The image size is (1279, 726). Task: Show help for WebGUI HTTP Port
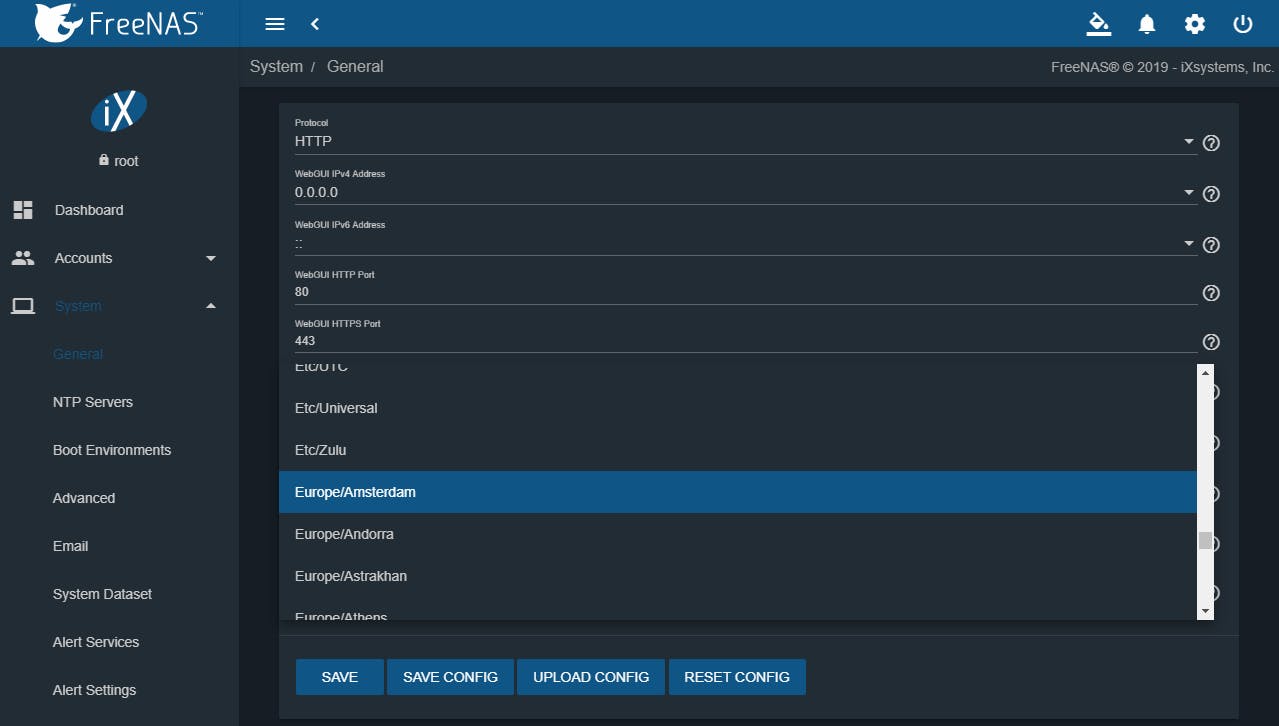click(1211, 293)
